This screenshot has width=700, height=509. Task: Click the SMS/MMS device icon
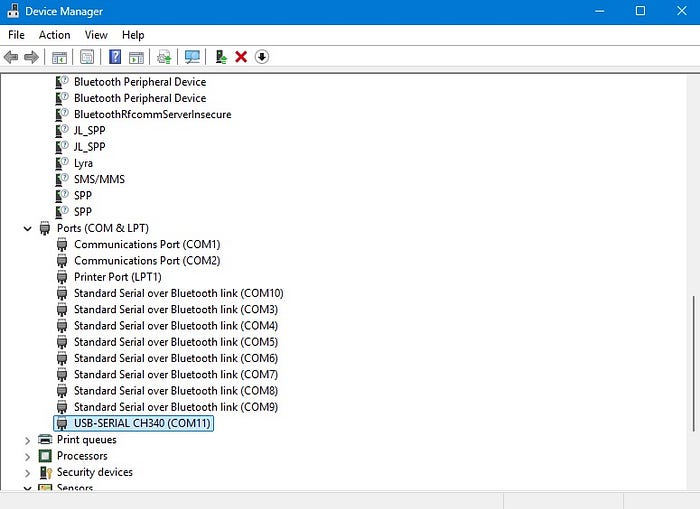(62, 179)
